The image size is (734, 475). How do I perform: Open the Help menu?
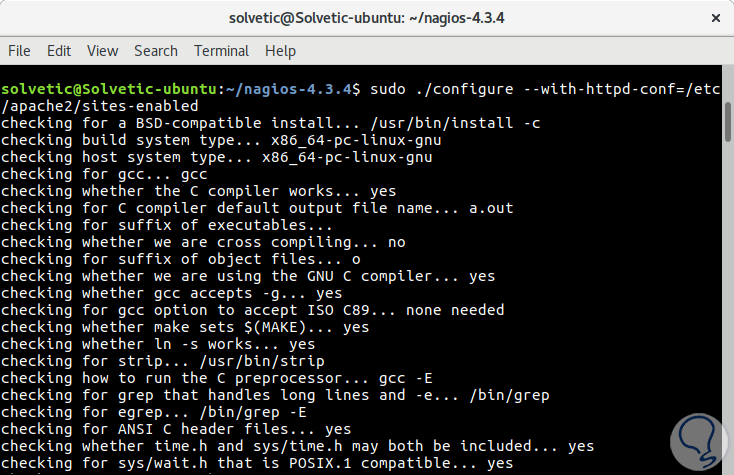coord(280,50)
